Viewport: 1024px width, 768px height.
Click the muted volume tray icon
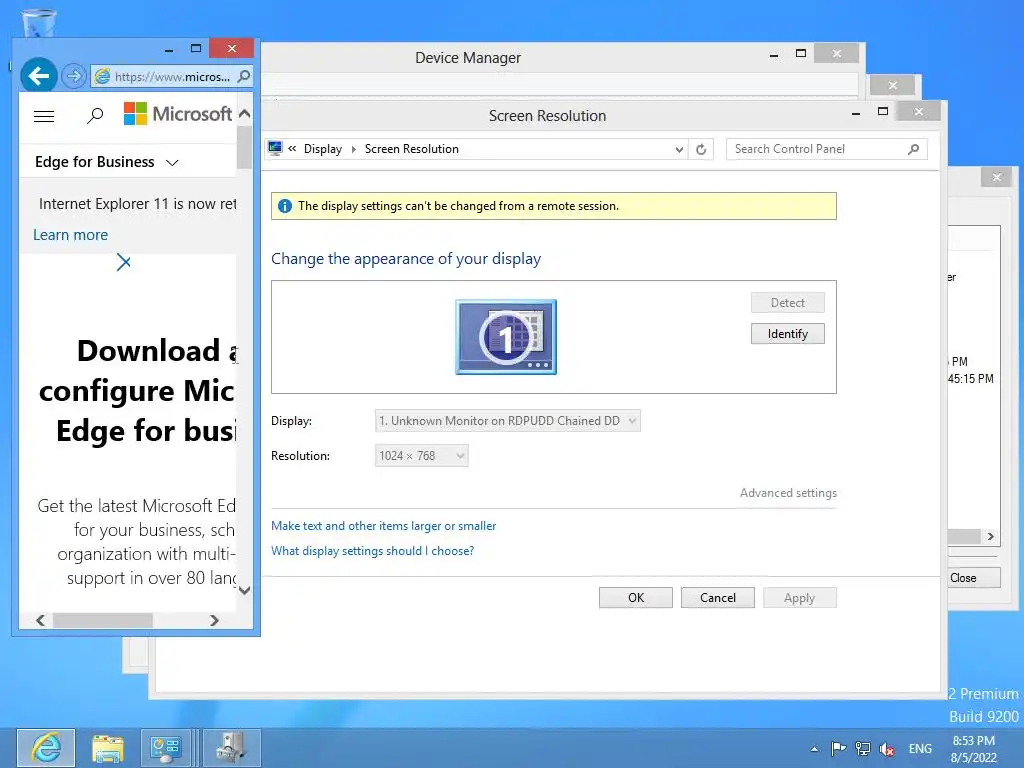coord(887,749)
